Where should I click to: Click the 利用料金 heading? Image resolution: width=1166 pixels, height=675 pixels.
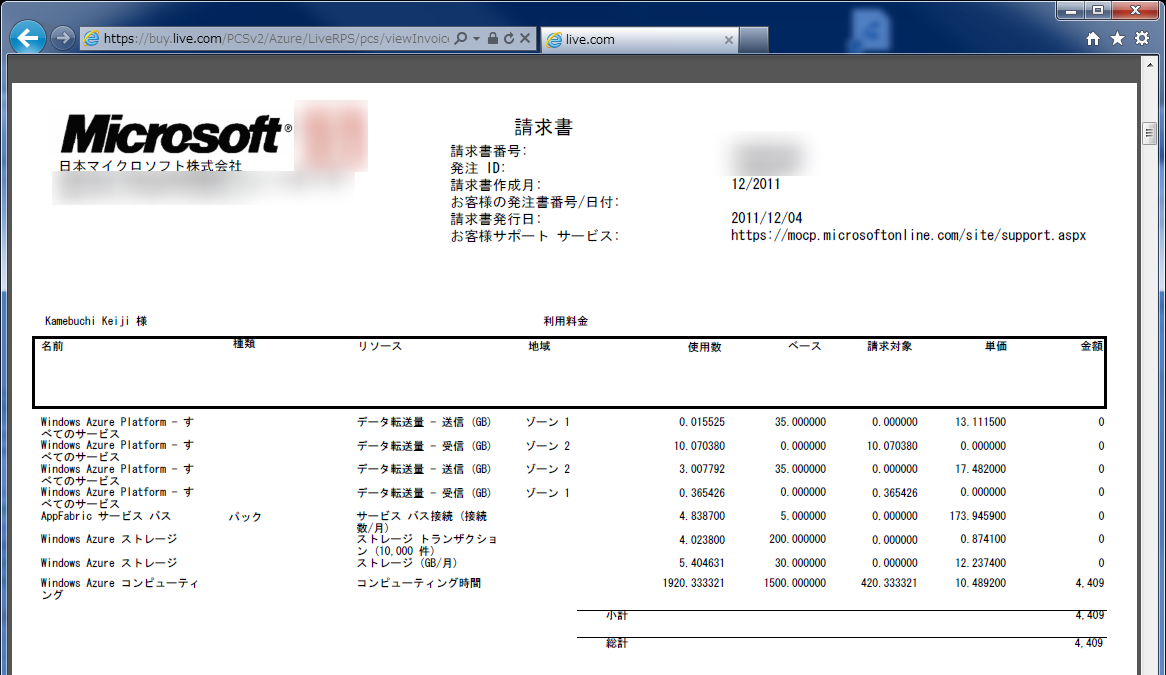(566, 321)
